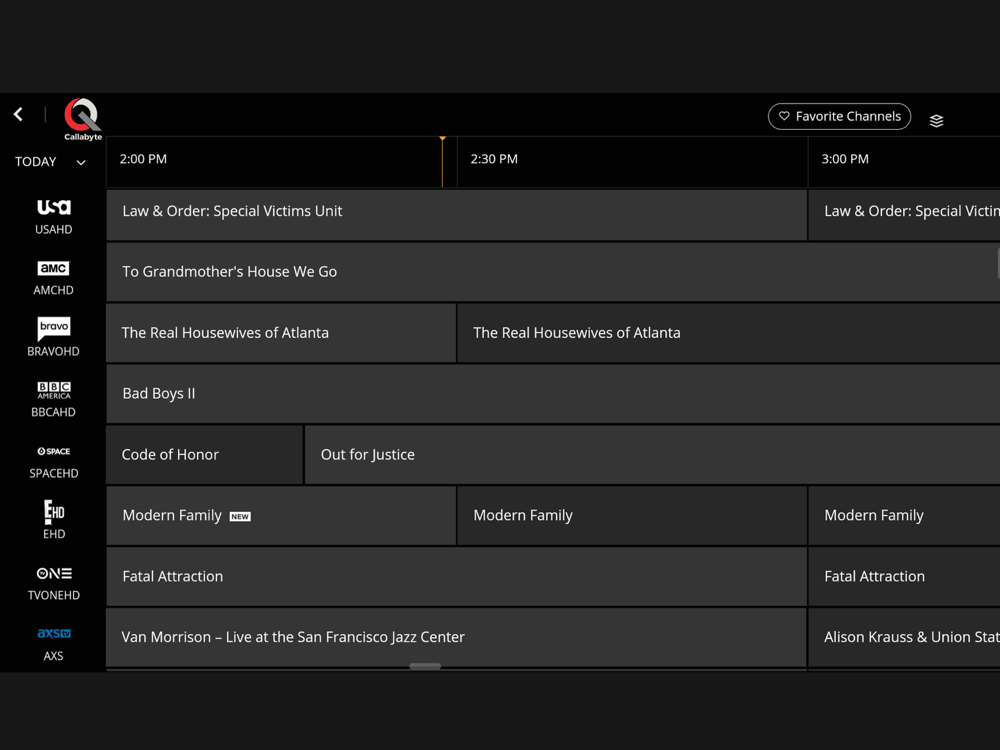Open the Out for Justice listing
This screenshot has width=1000, height=750.
coord(652,455)
